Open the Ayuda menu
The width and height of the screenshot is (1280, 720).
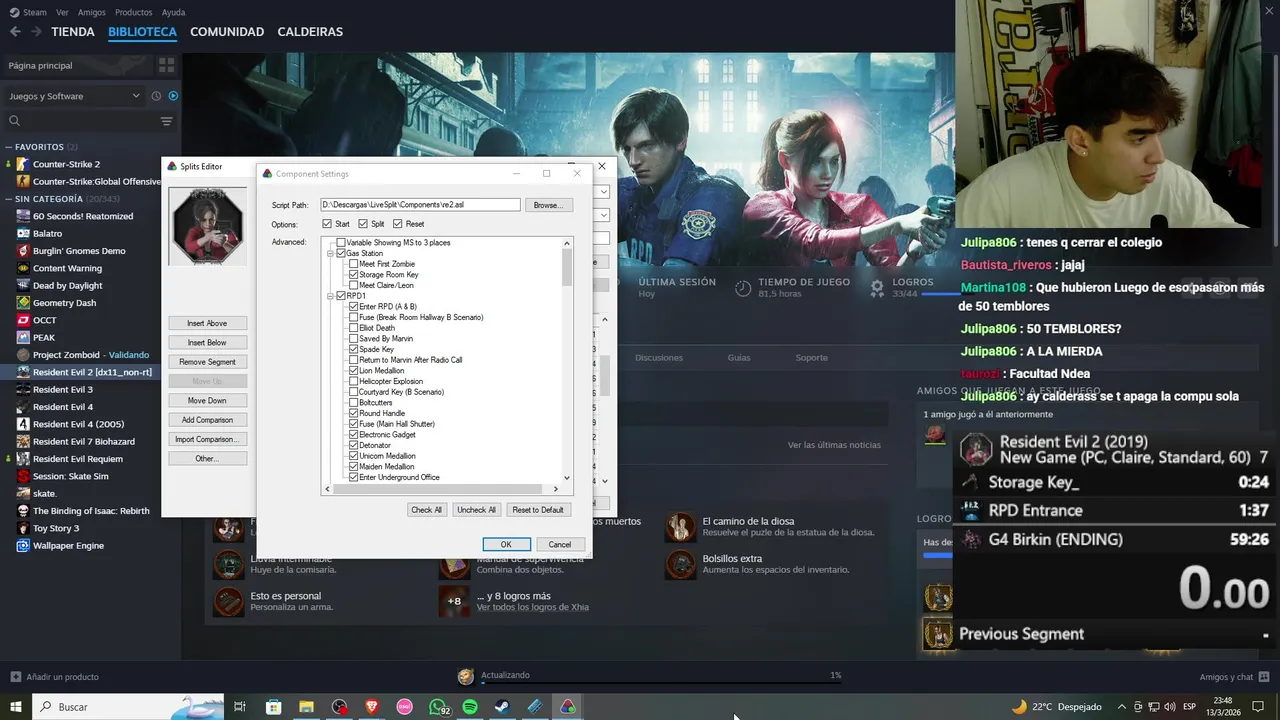click(x=173, y=12)
